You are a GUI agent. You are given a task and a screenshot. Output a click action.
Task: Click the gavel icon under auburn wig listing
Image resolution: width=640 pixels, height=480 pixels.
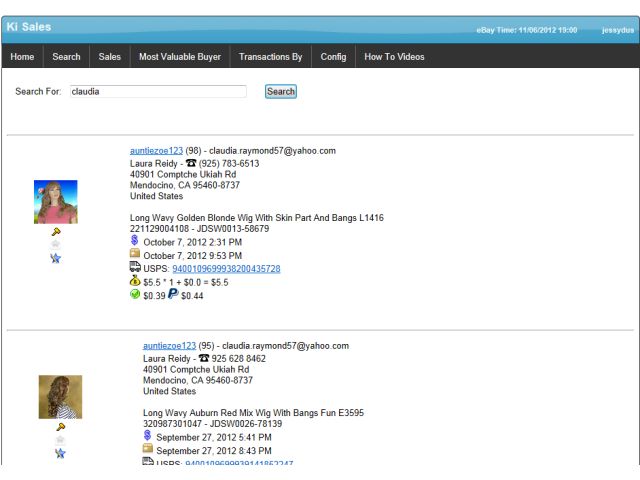(x=60, y=427)
